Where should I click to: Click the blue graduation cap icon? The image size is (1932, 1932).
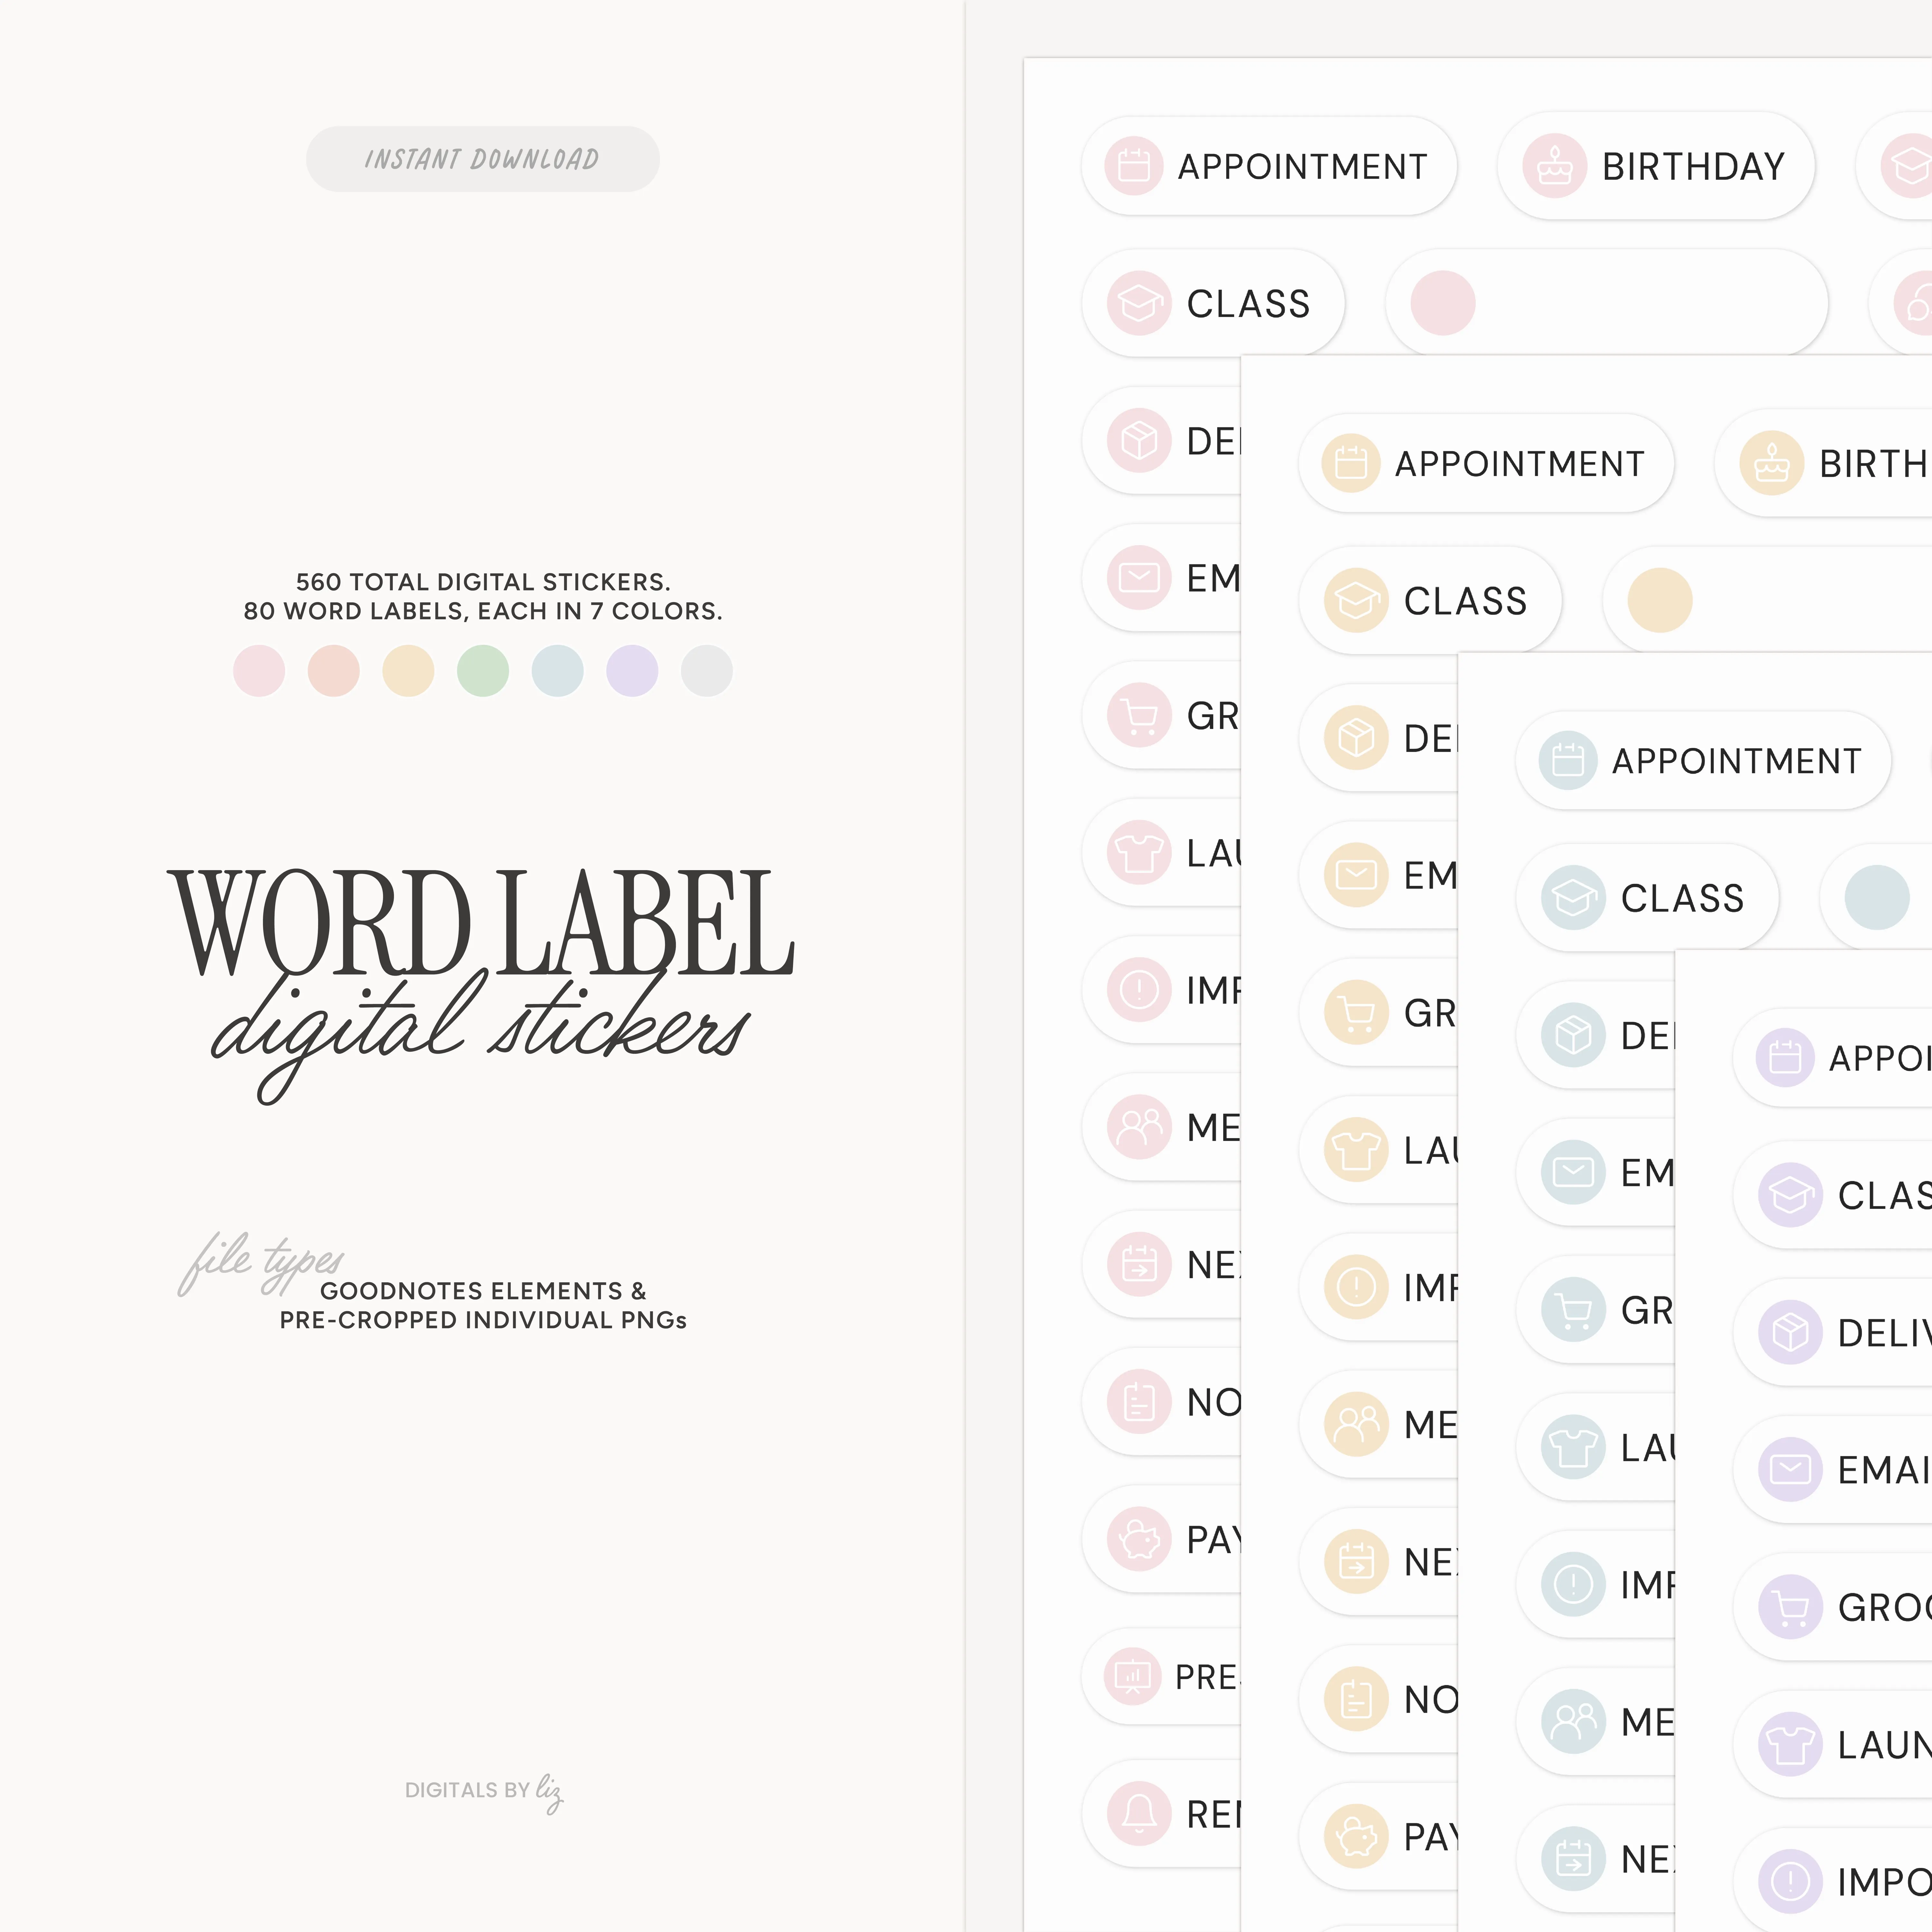coord(1573,897)
